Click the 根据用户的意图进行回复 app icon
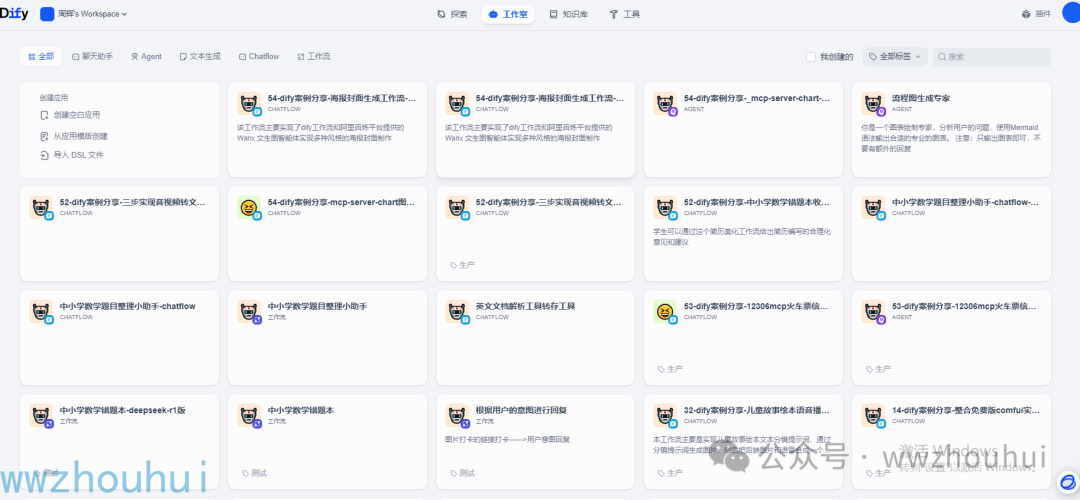The height and width of the screenshot is (500, 1080). (457, 415)
